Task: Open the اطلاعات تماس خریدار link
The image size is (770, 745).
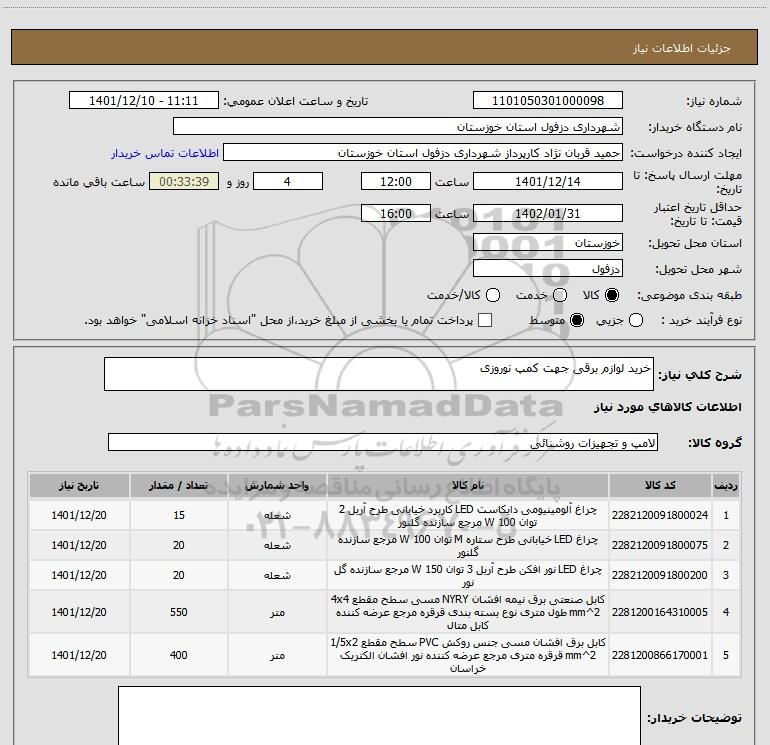Action: pyautogui.click(x=165, y=153)
